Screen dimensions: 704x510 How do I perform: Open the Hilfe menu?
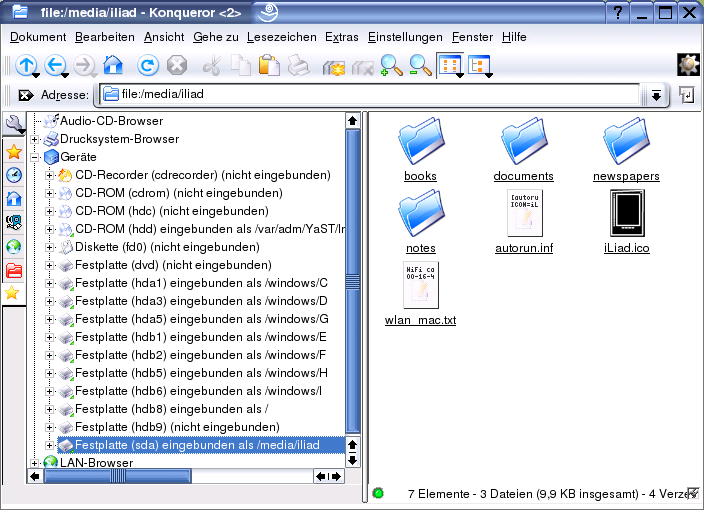point(514,37)
